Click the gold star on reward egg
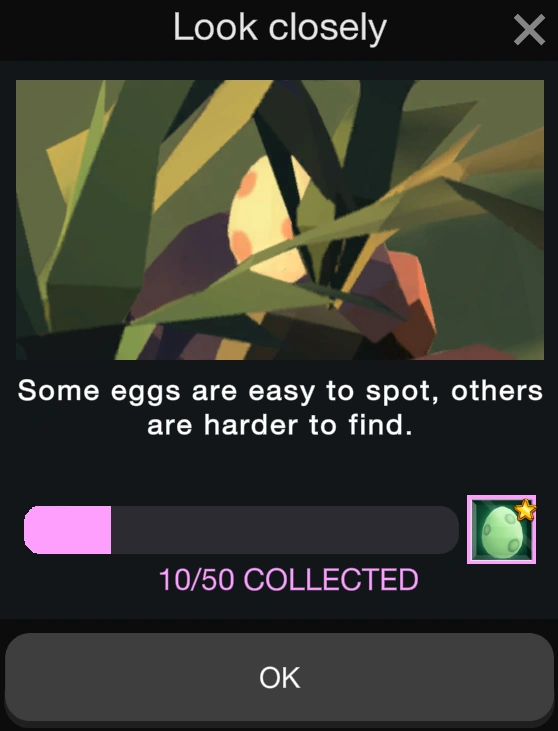558x731 pixels. pyautogui.click(x=525, y=510)
